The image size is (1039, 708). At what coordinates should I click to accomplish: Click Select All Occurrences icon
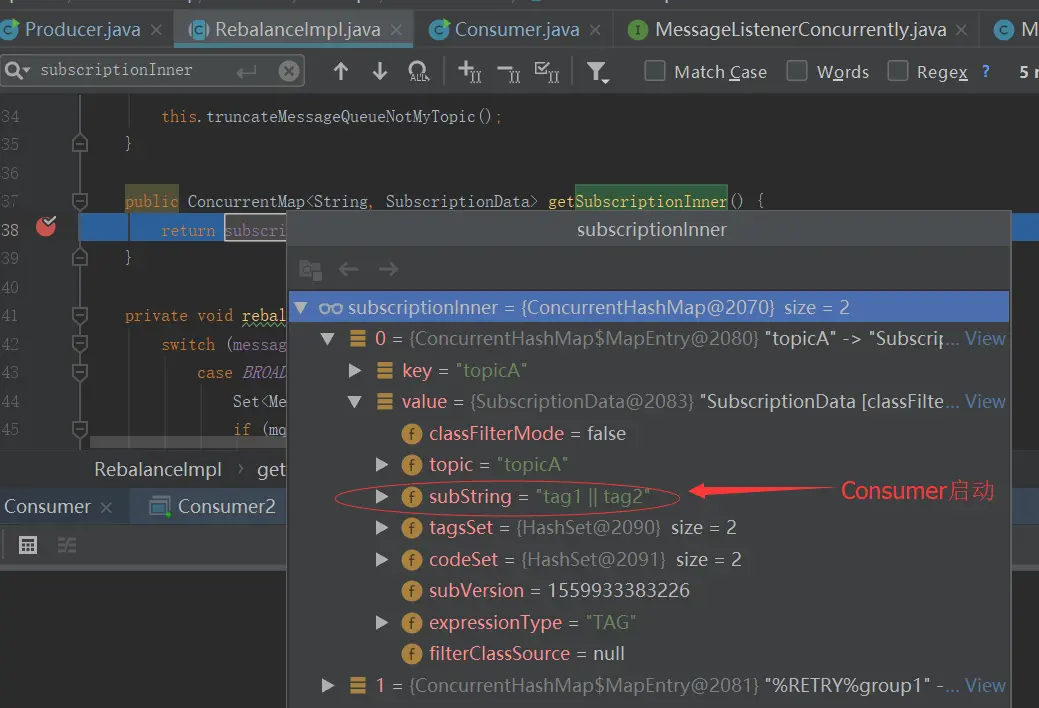tap(547, 71)
